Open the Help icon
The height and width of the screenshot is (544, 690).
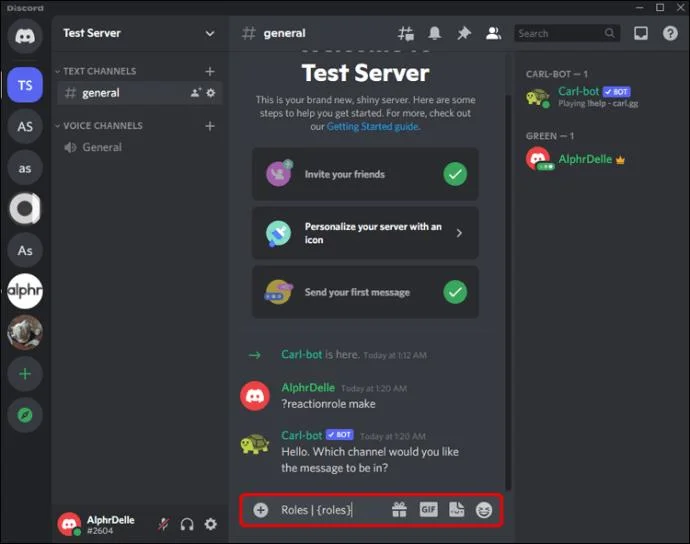[670, 33]
